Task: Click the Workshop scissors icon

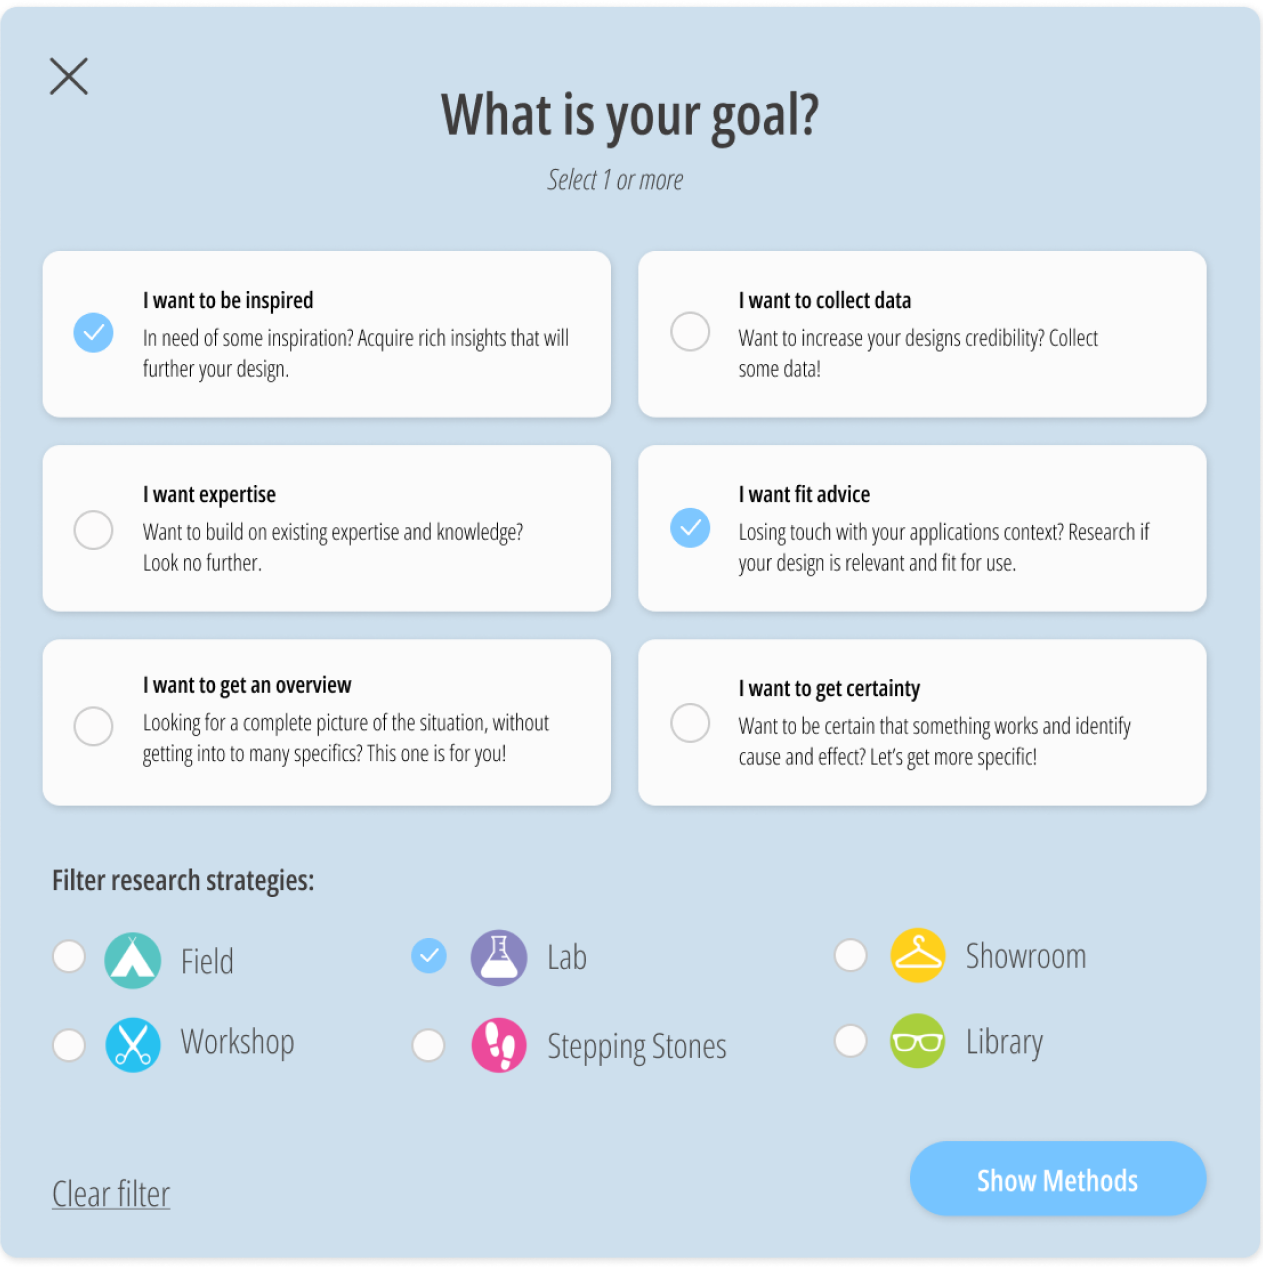Action: point(133,1045)
